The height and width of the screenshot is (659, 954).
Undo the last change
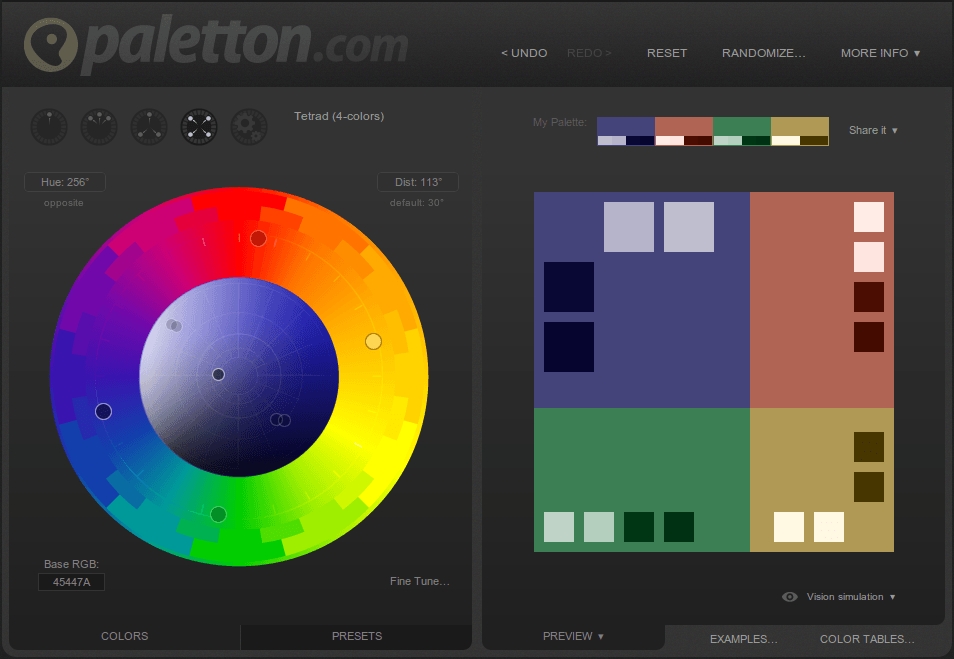point(524,53)
